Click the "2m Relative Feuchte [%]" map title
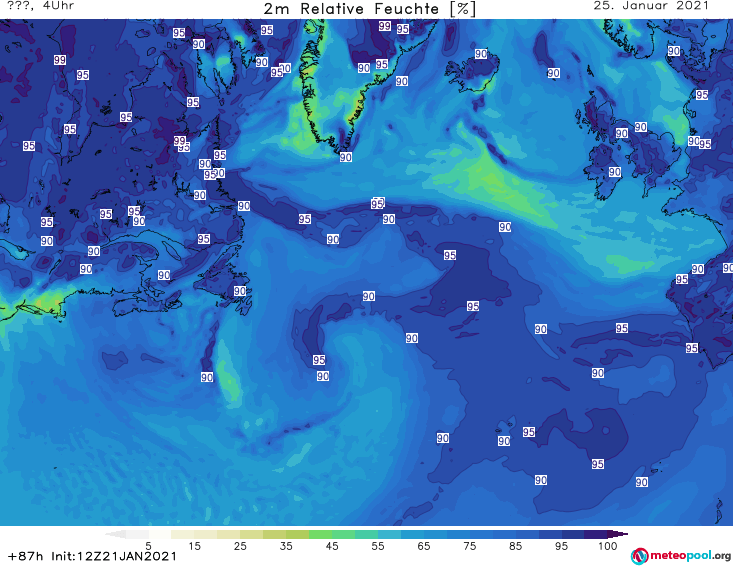This screenshot has width=733, height=566. (x=369, y=9)
